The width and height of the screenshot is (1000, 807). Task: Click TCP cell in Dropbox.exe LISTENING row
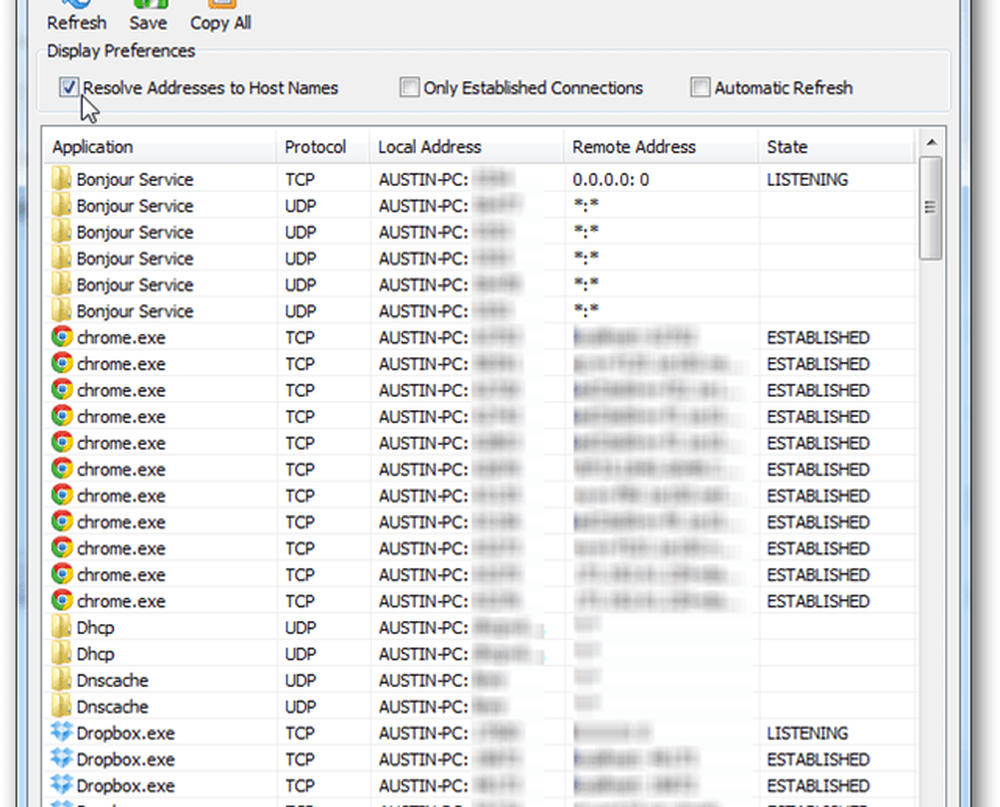[x=300, y=734]
